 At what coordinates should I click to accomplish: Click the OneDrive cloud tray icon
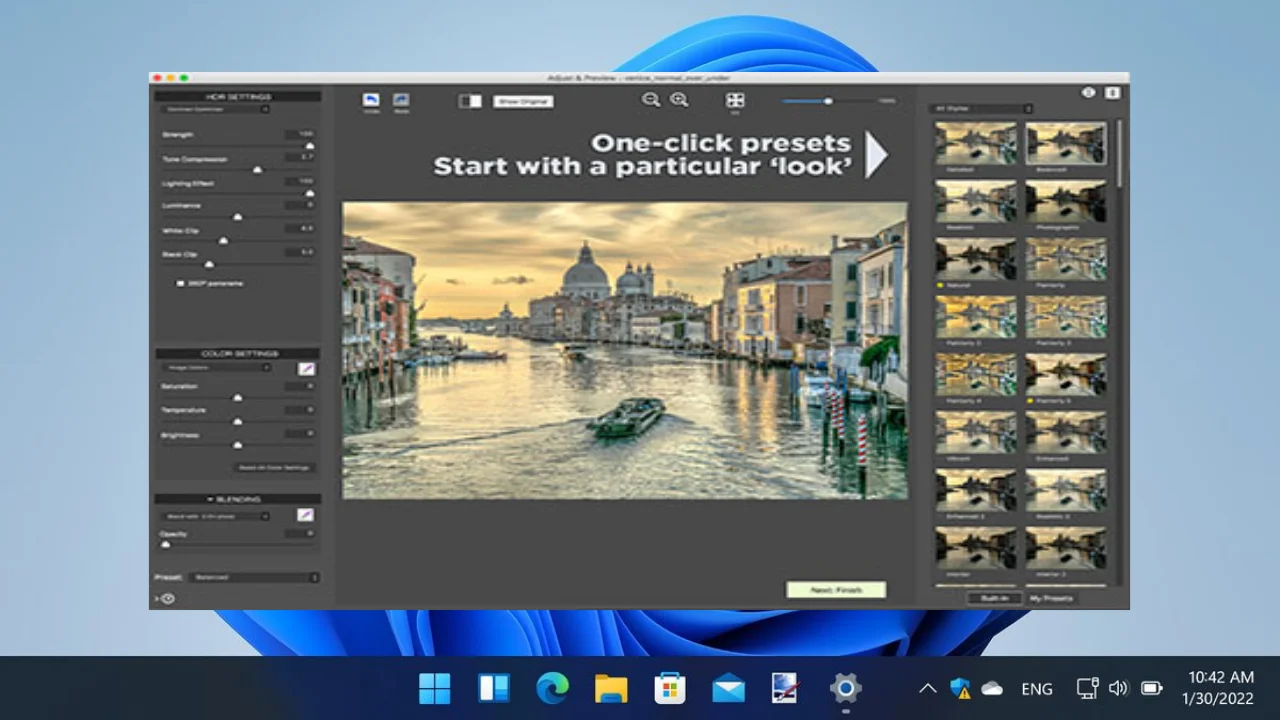coord(992,688)
